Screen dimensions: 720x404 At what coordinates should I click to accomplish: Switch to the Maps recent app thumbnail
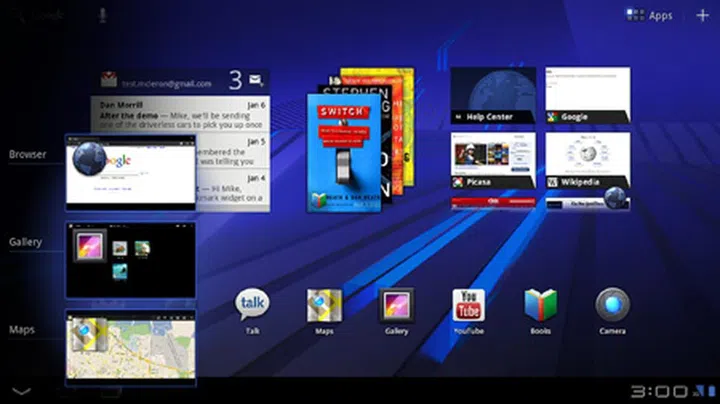tap(131, 348)
